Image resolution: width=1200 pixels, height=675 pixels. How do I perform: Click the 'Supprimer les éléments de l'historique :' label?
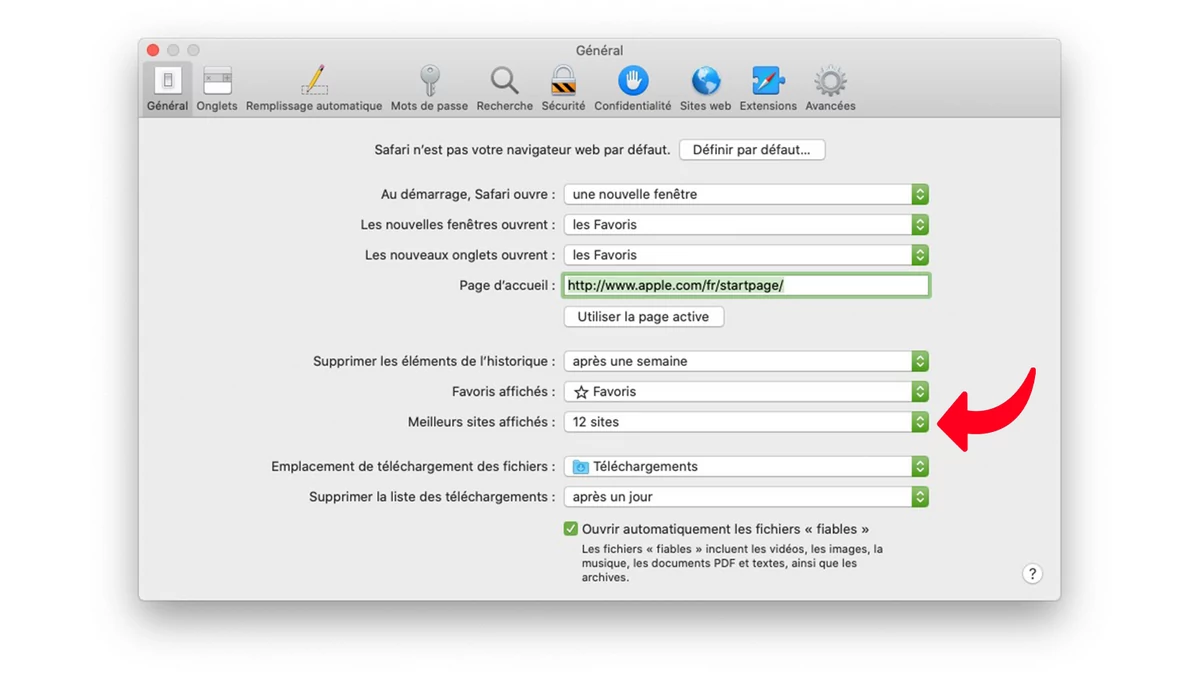click(x=434, y=361)
